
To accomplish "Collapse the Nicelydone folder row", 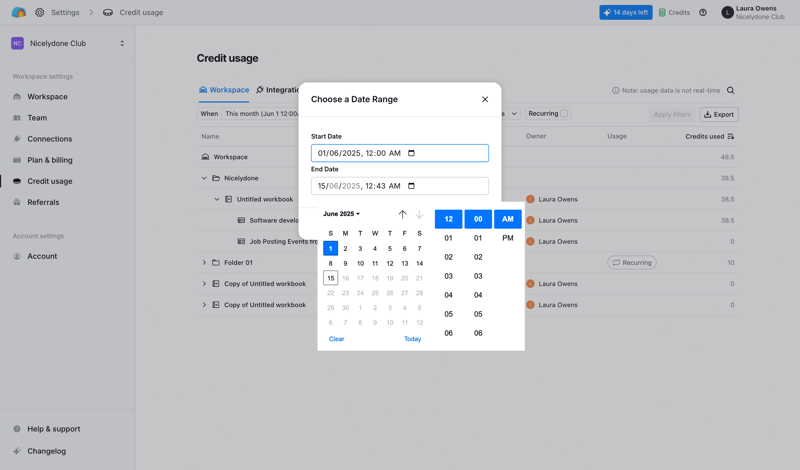I will (204, 178).
